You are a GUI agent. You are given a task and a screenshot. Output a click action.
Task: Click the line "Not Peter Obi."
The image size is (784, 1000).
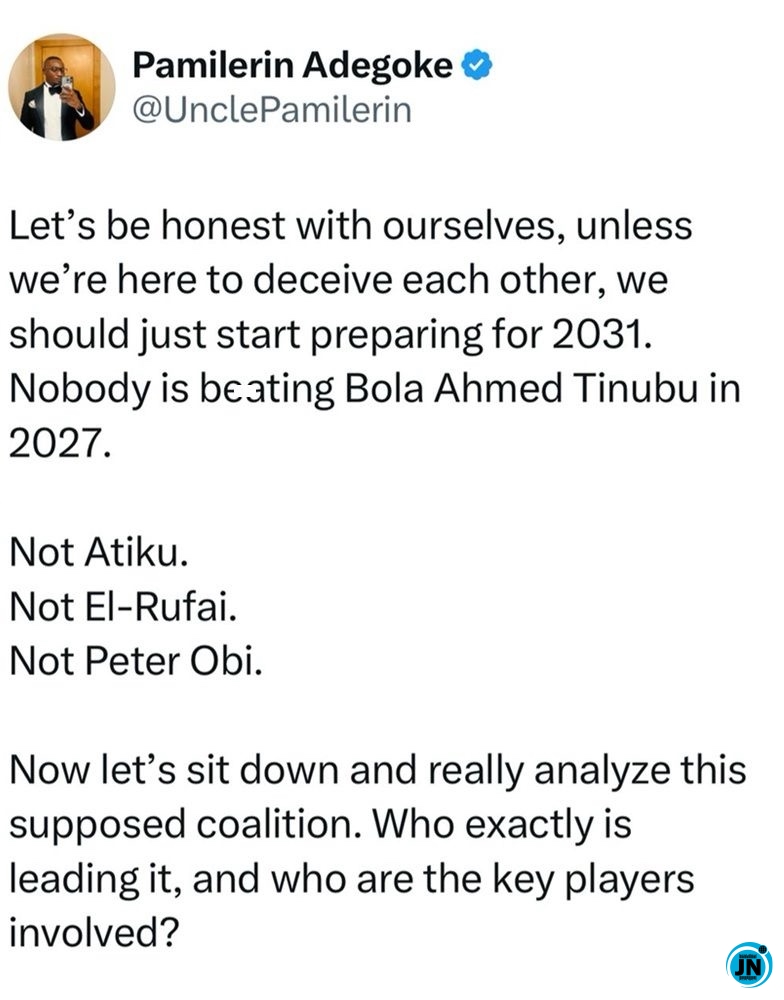tap(136, 661)
